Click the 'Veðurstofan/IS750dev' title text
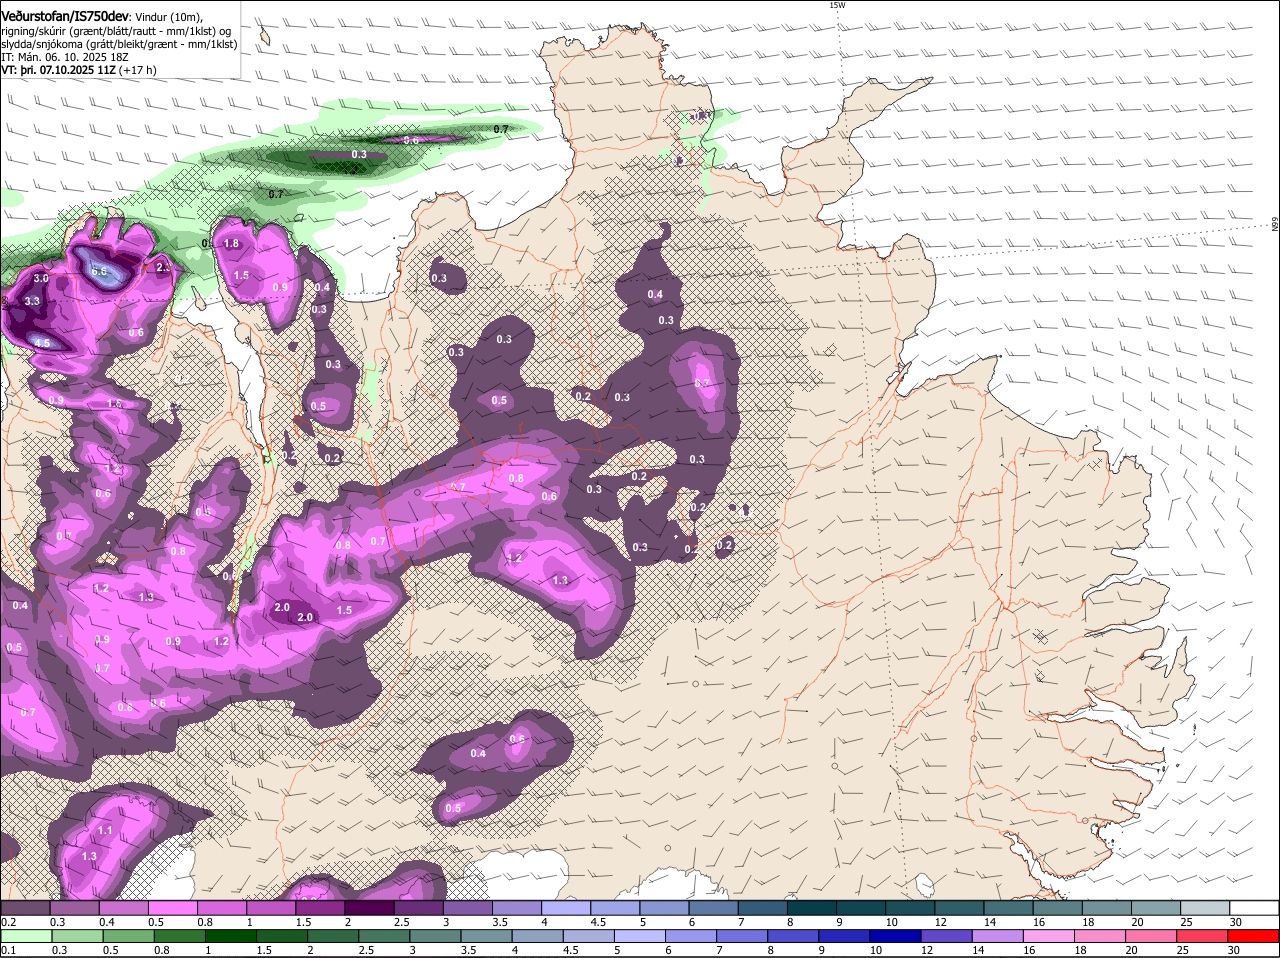The image size is (1280, 958). (65, 16)
